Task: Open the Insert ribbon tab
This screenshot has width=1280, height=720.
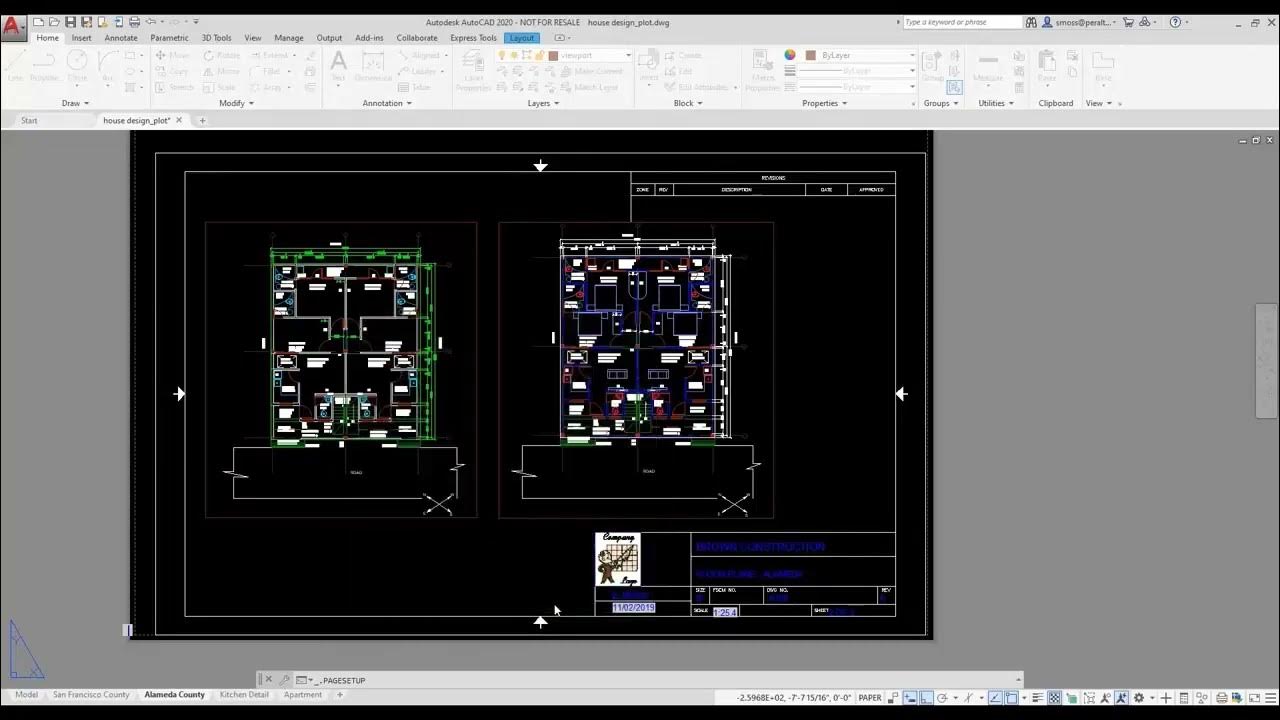Action: point(81,38)
